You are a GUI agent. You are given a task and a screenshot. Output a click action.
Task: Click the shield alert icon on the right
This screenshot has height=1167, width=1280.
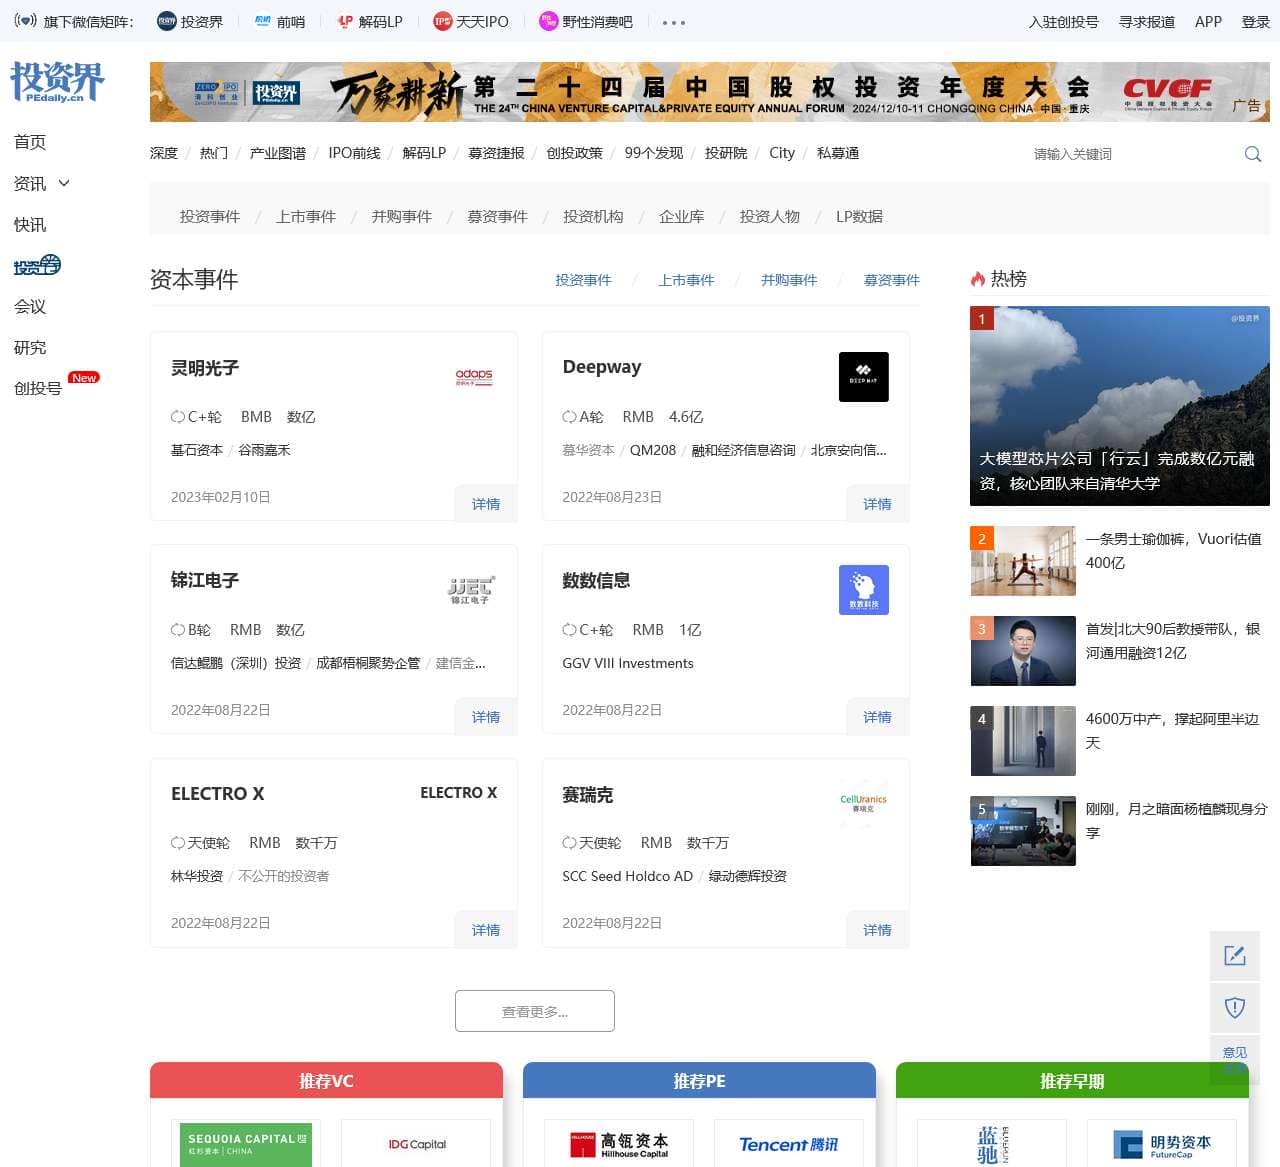pyautogui.click(x=1235, y=1007)
